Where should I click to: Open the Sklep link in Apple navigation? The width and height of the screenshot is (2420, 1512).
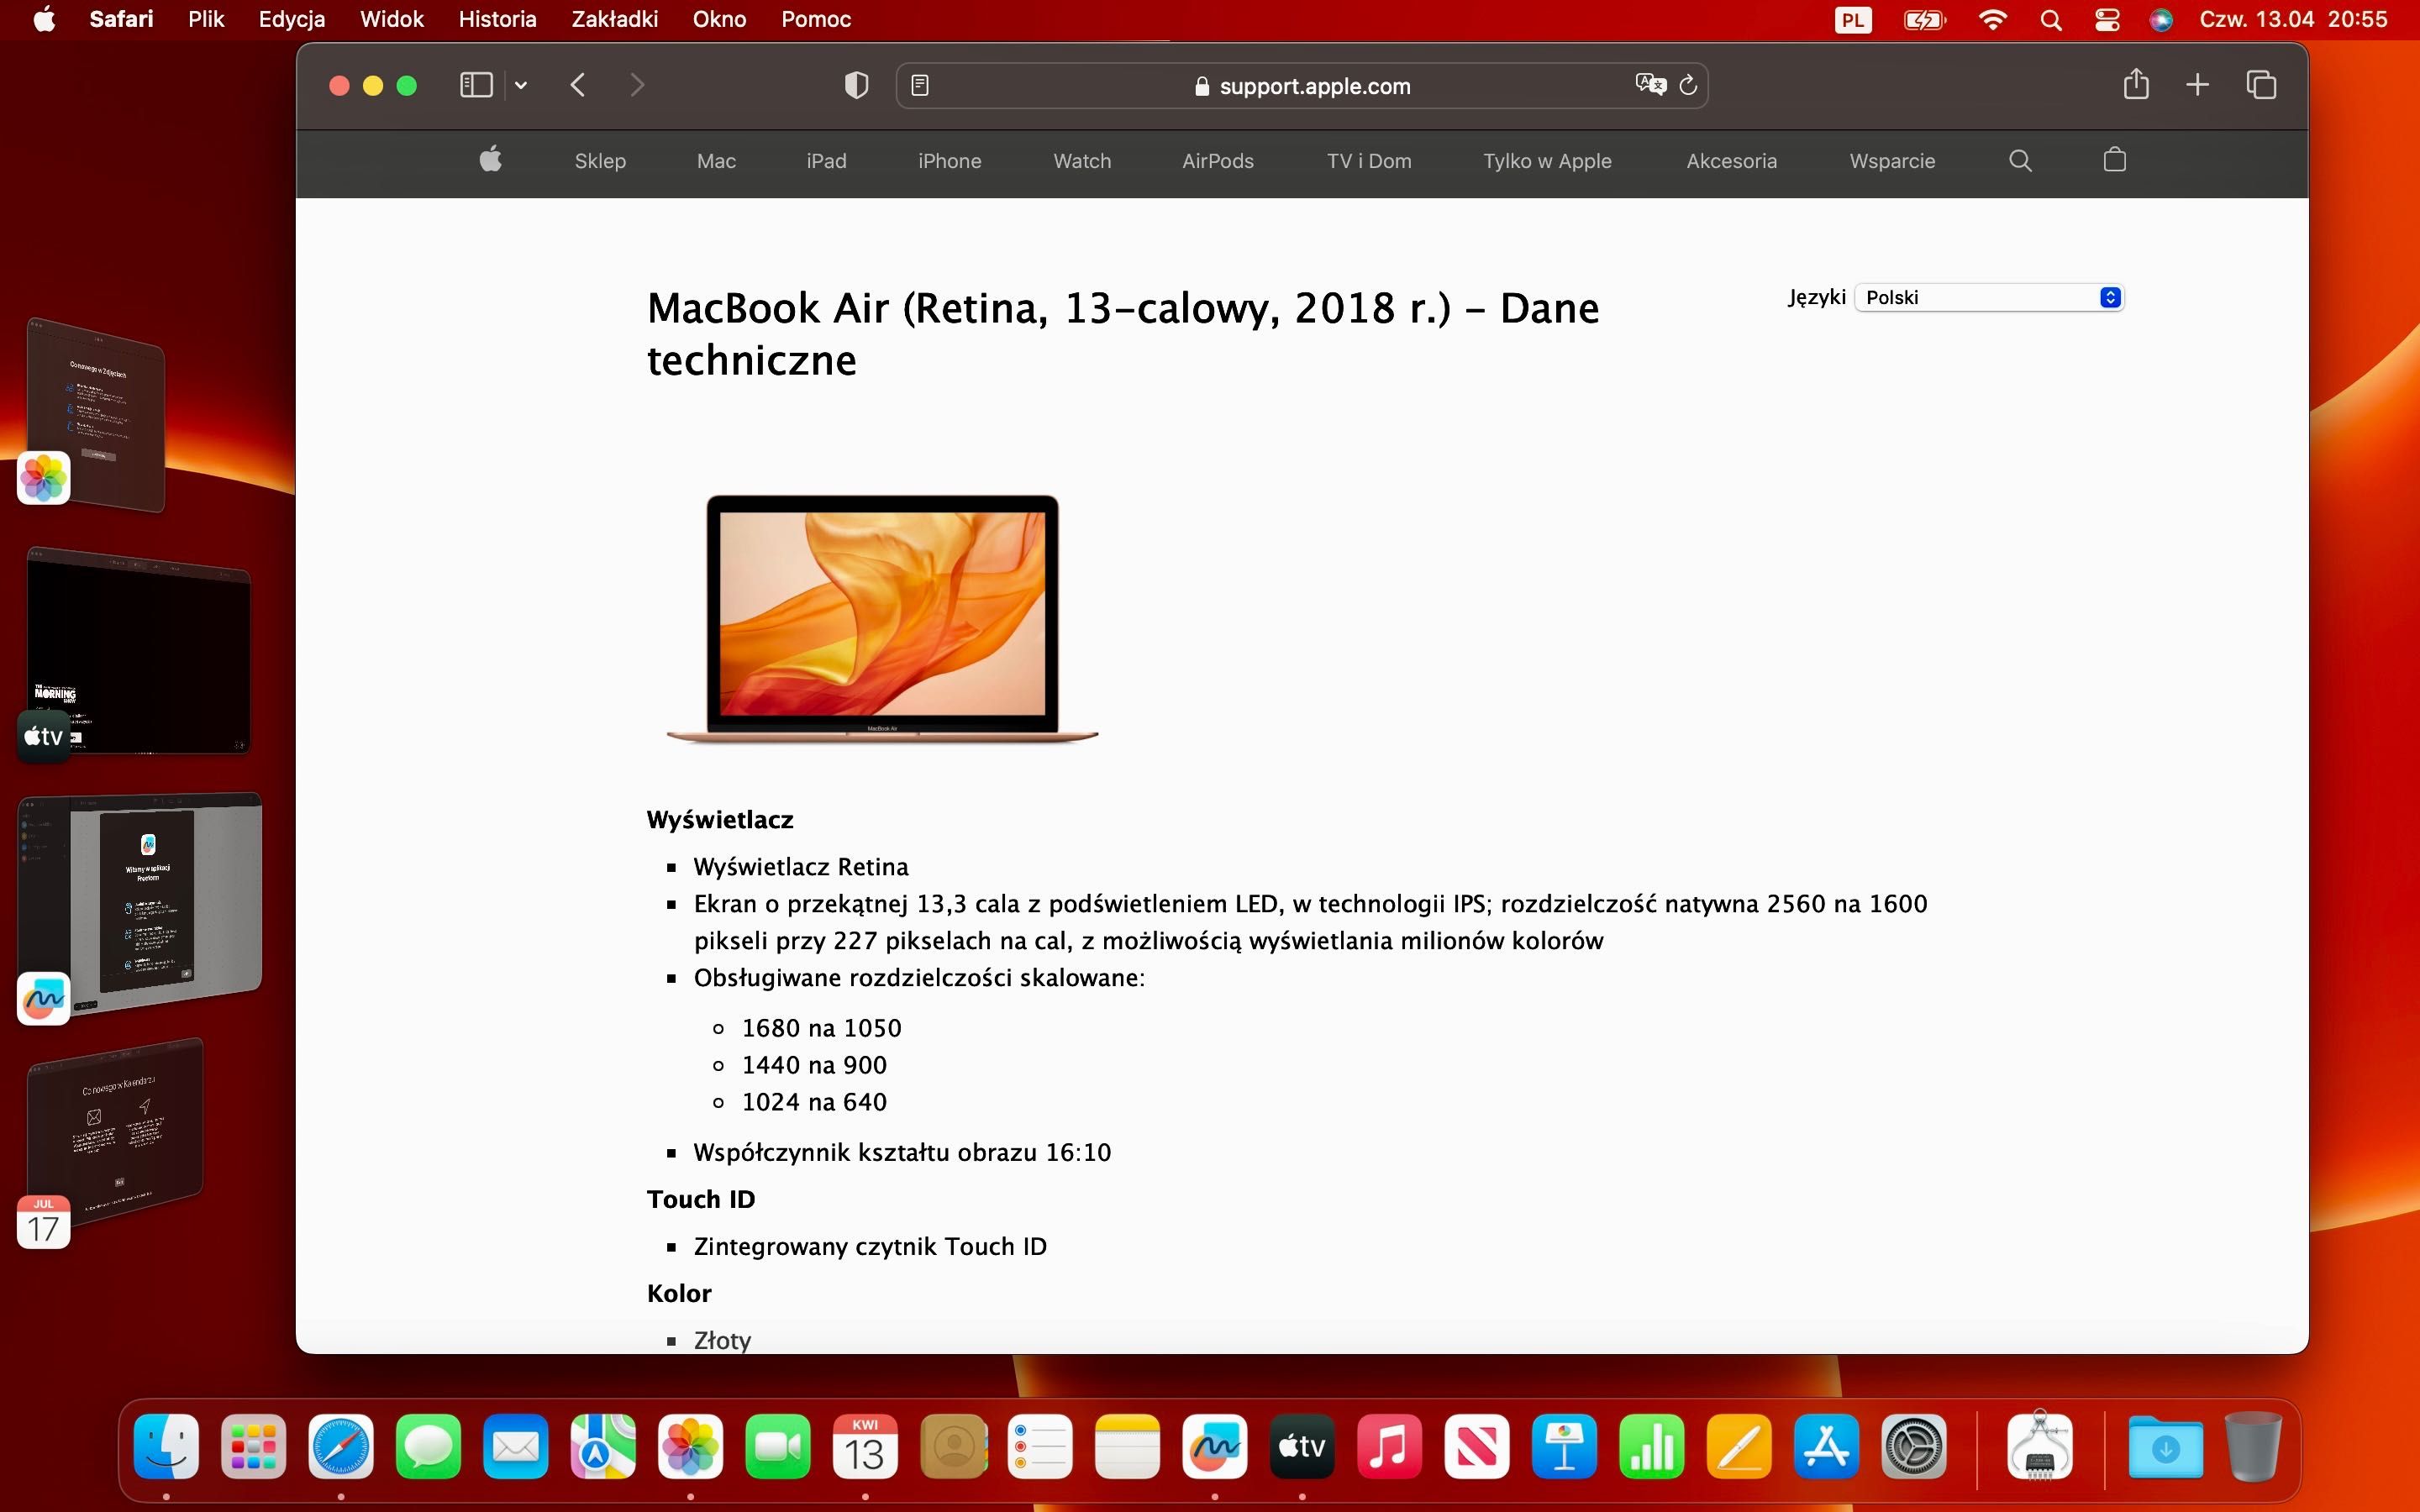tap(600, 161)
